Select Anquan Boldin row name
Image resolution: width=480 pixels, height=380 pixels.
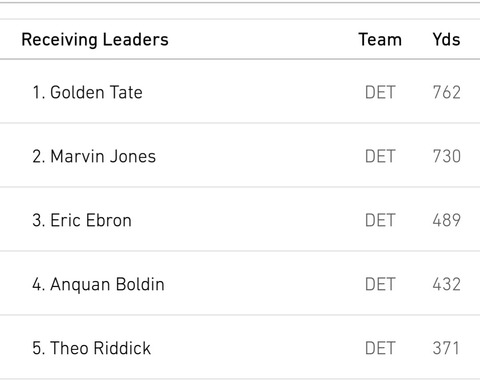[x=107, y=285]
